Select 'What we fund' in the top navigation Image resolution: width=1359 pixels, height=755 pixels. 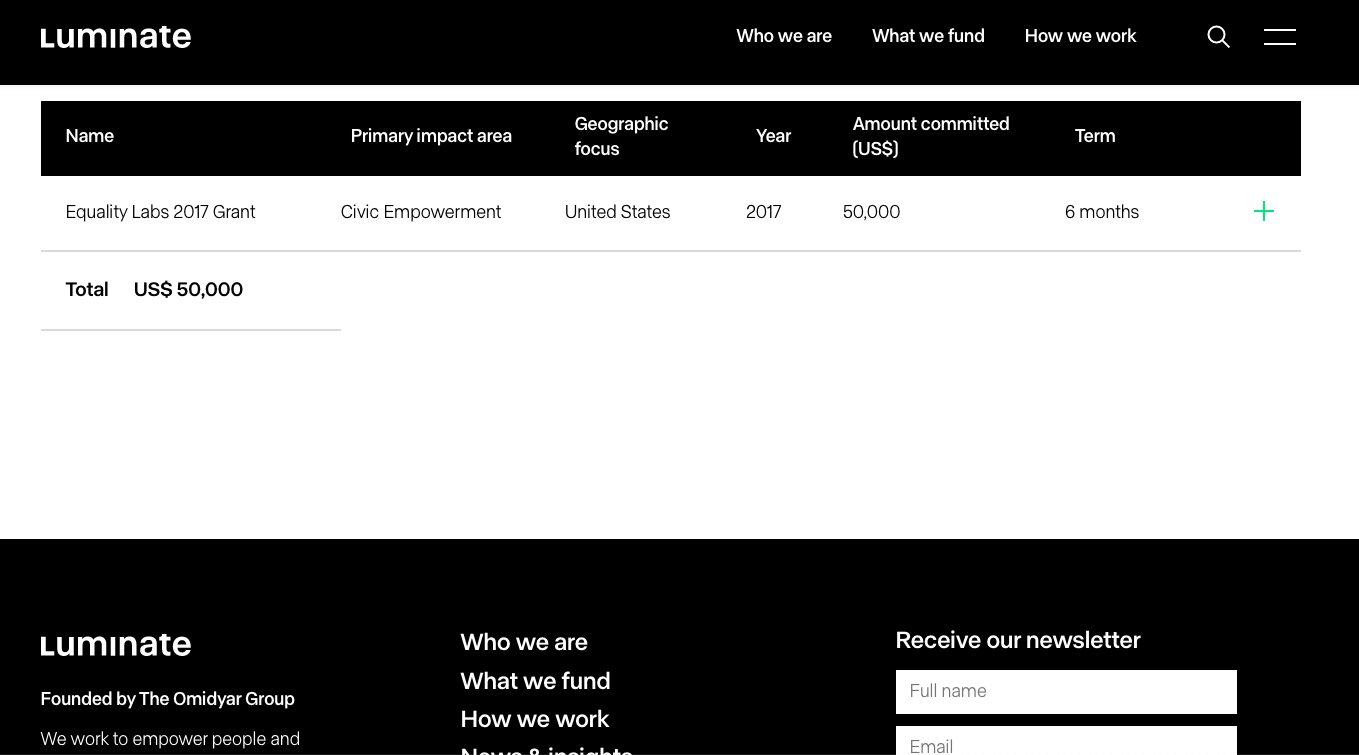pos(928,36)
